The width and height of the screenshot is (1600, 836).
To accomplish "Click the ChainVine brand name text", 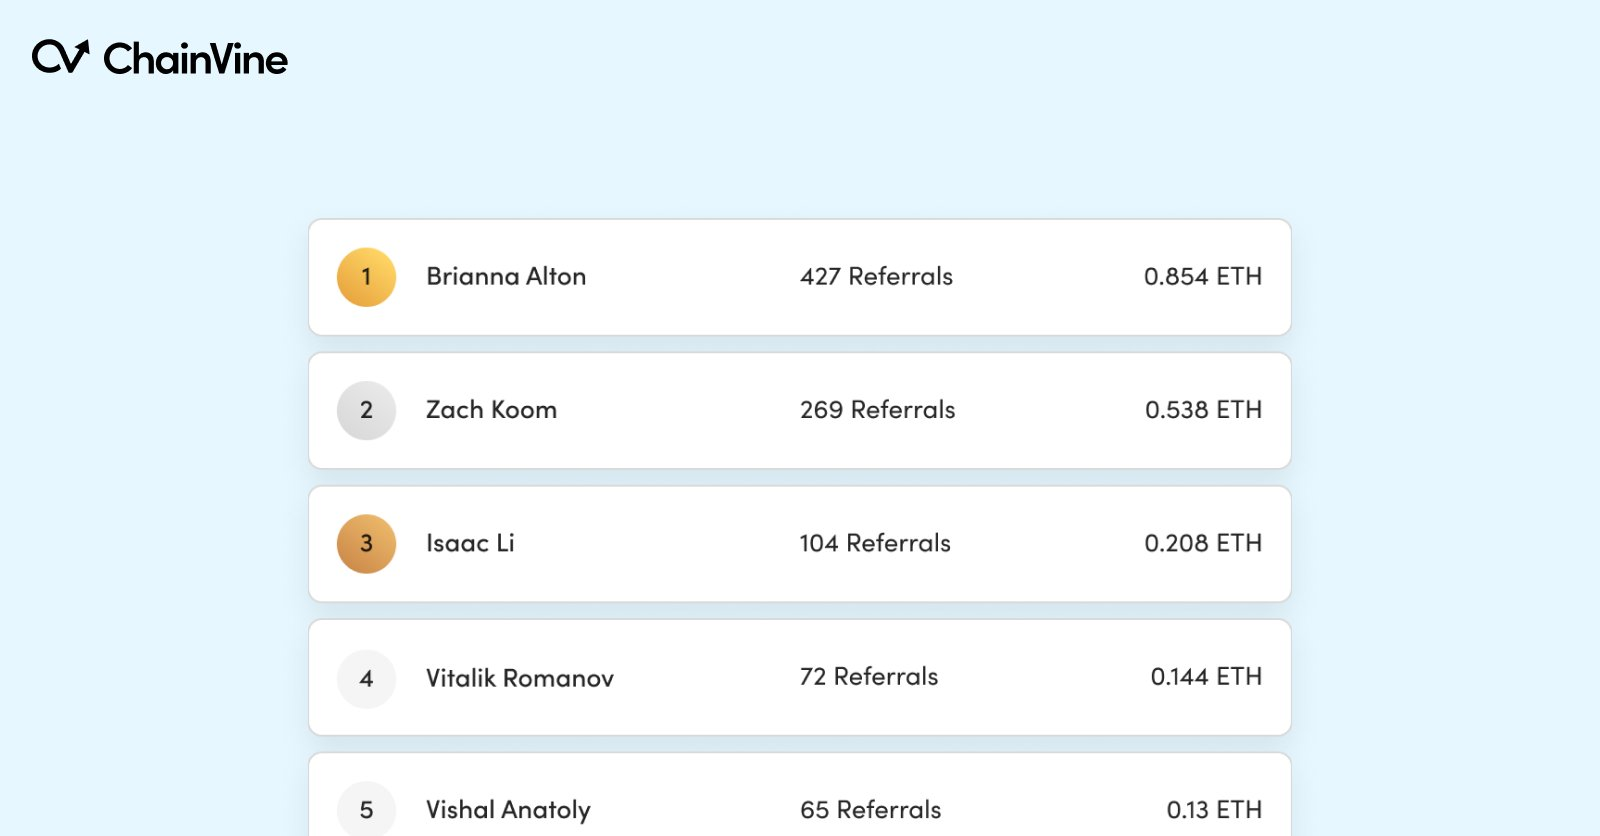I will click(195, 59).
